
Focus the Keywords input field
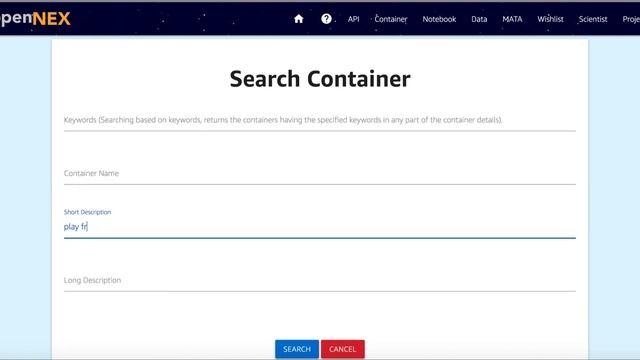pos(320,120)
